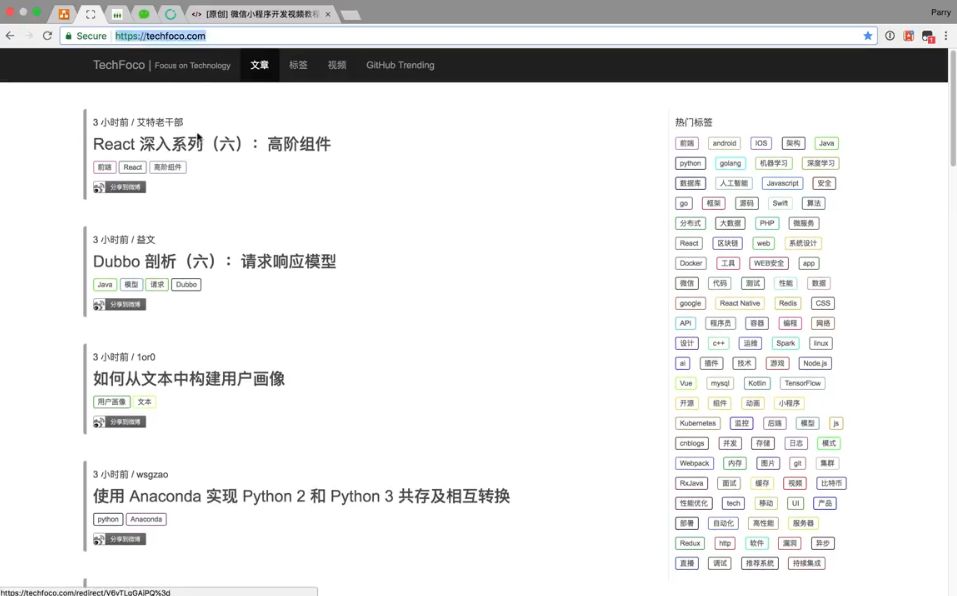This screenshot has width=957, height=596.
Task: Click the extension icon with the red badge
Action: point(928,37)
